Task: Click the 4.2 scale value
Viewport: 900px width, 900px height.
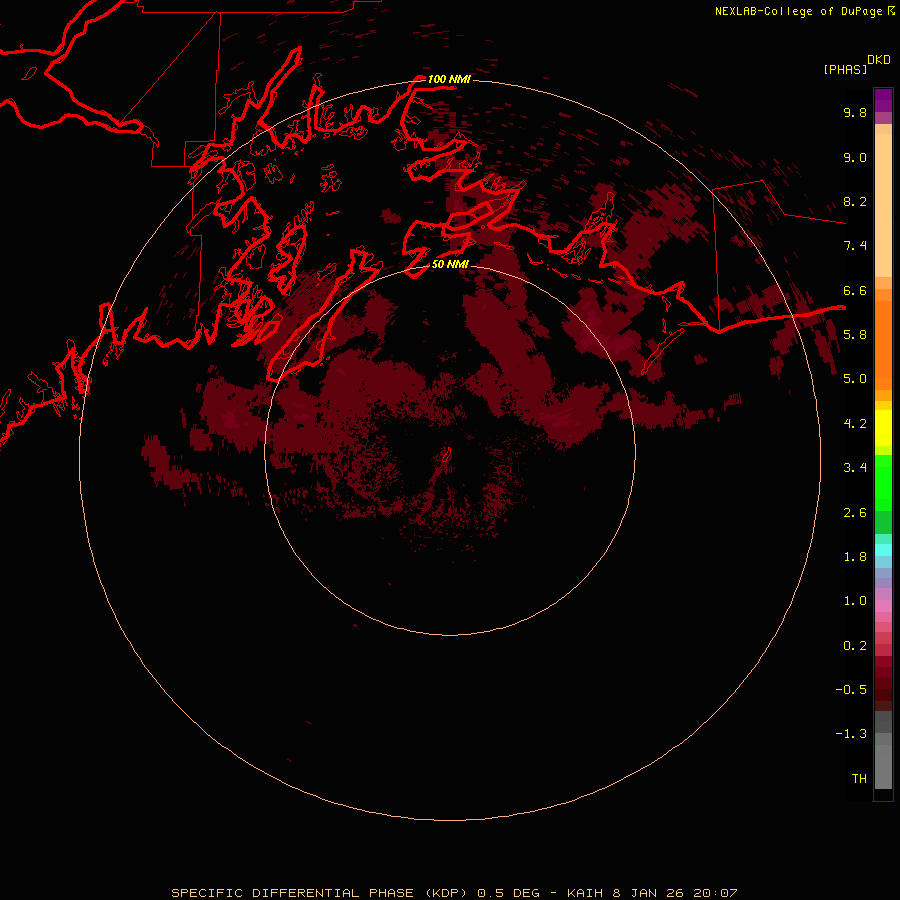Action: 855,424
